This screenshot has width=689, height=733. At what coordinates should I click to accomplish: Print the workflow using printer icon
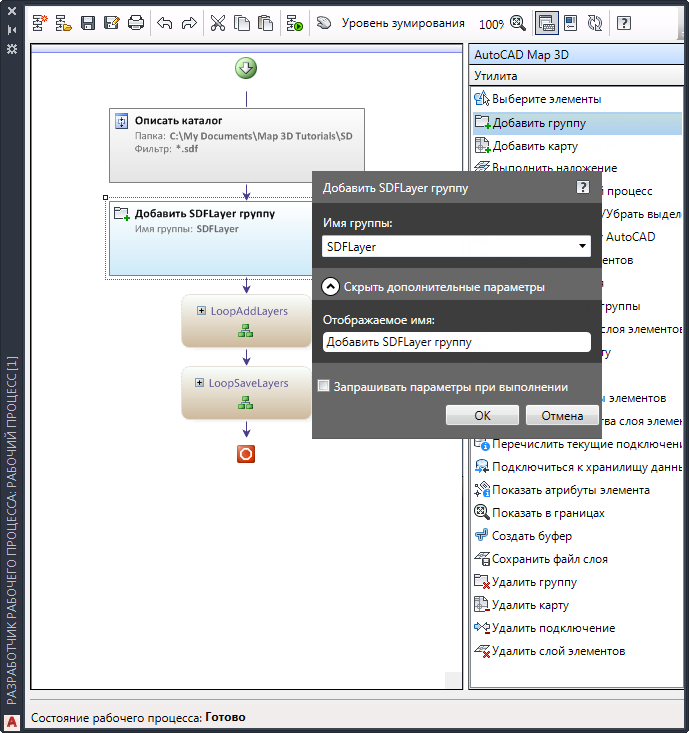136,22
